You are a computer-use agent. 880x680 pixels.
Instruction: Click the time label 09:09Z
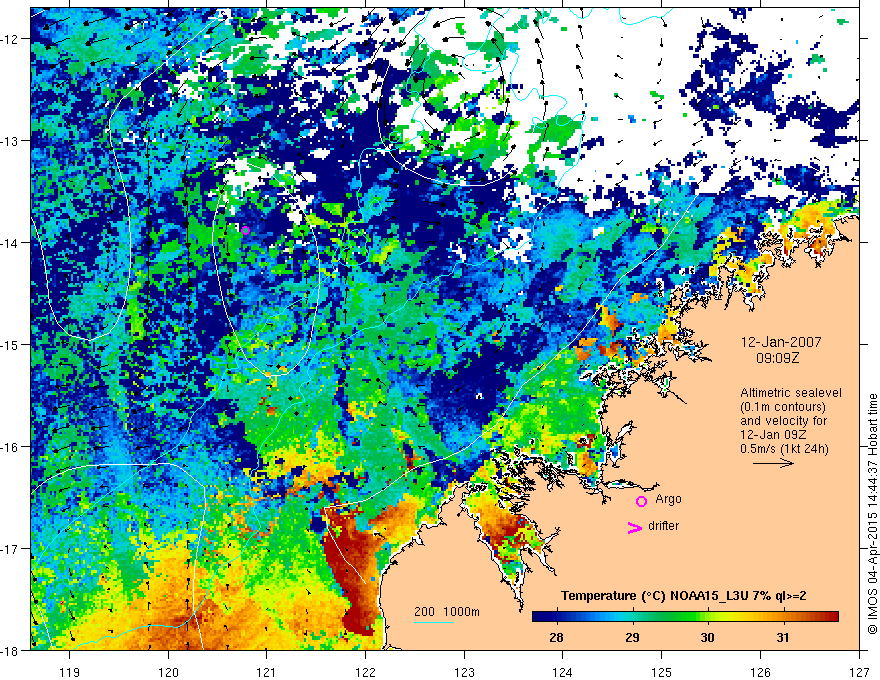point(778,358)
